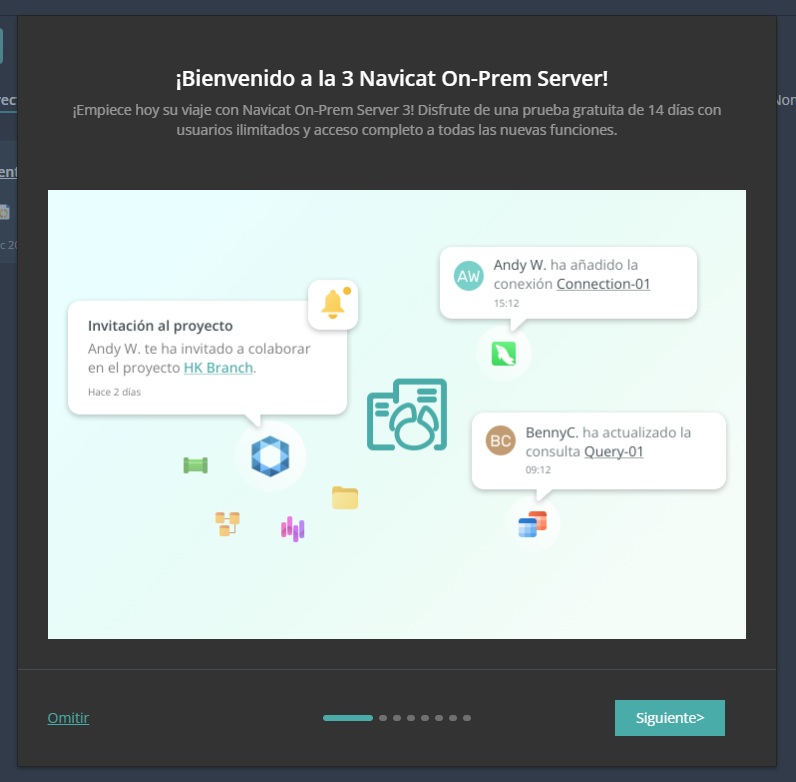Click the green SSH tunnel icon

(x=195, y=465)
